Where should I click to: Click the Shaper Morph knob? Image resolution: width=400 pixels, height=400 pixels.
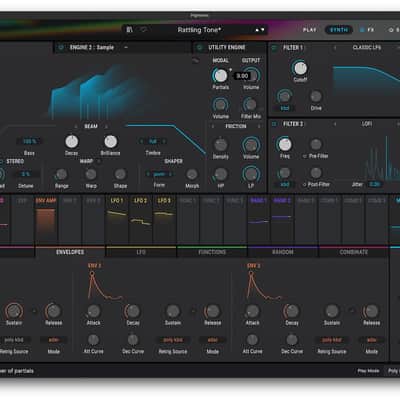(x=192, y=174)
